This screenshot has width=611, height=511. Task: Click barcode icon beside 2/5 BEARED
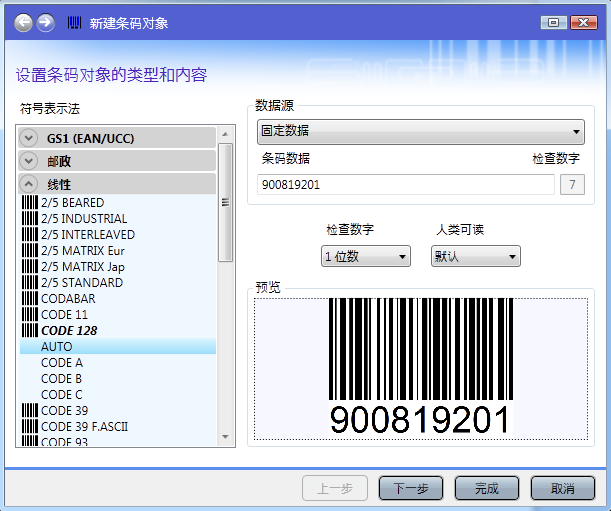tap(30, 203)
